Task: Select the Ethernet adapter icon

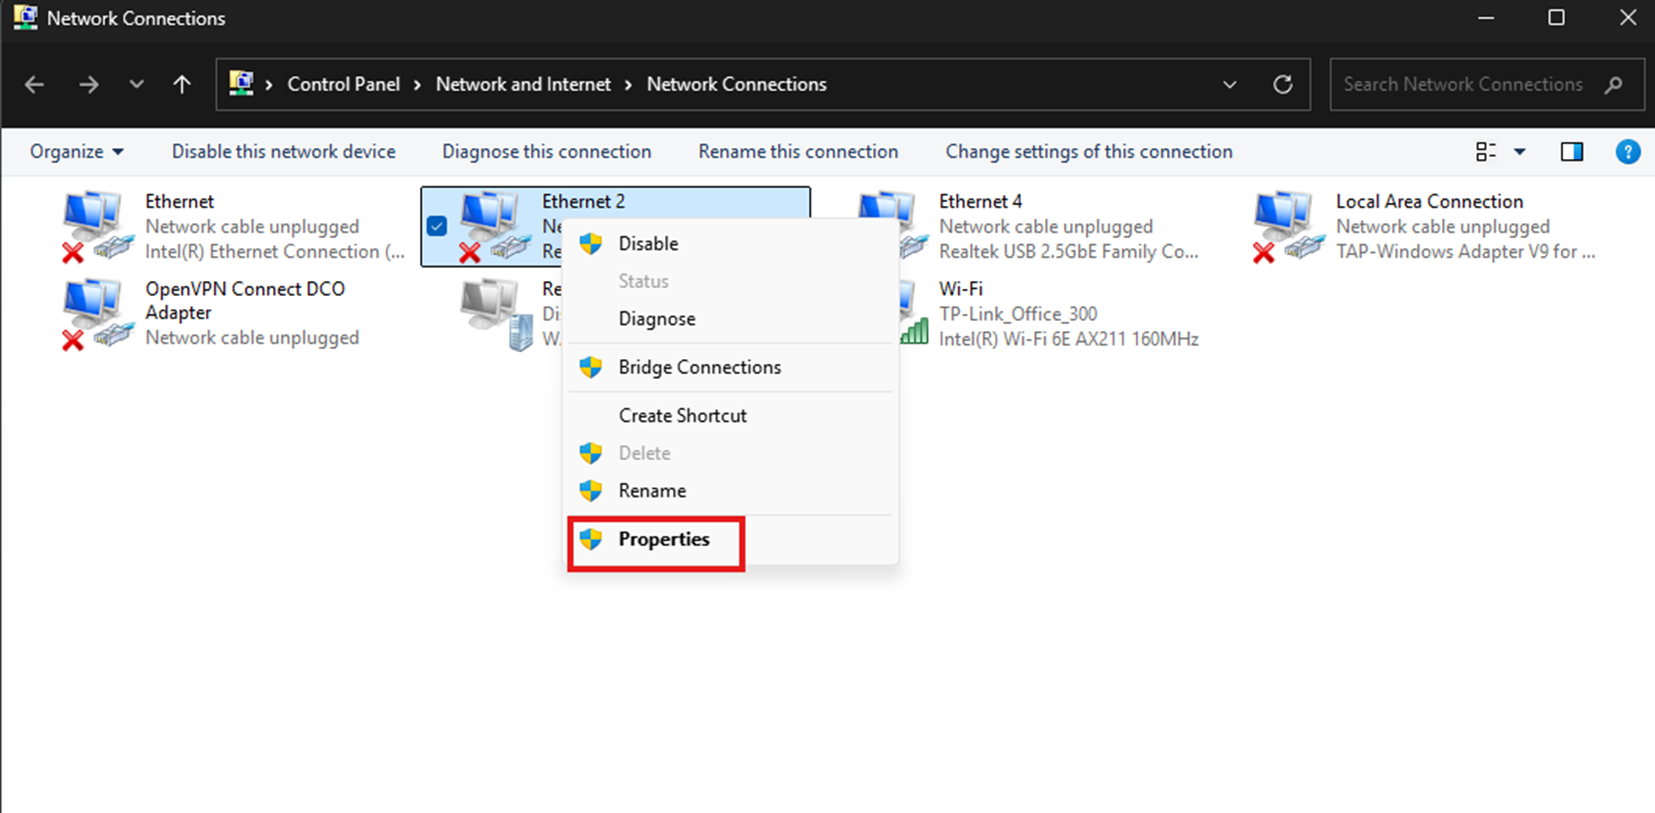Action: [97, 227]
